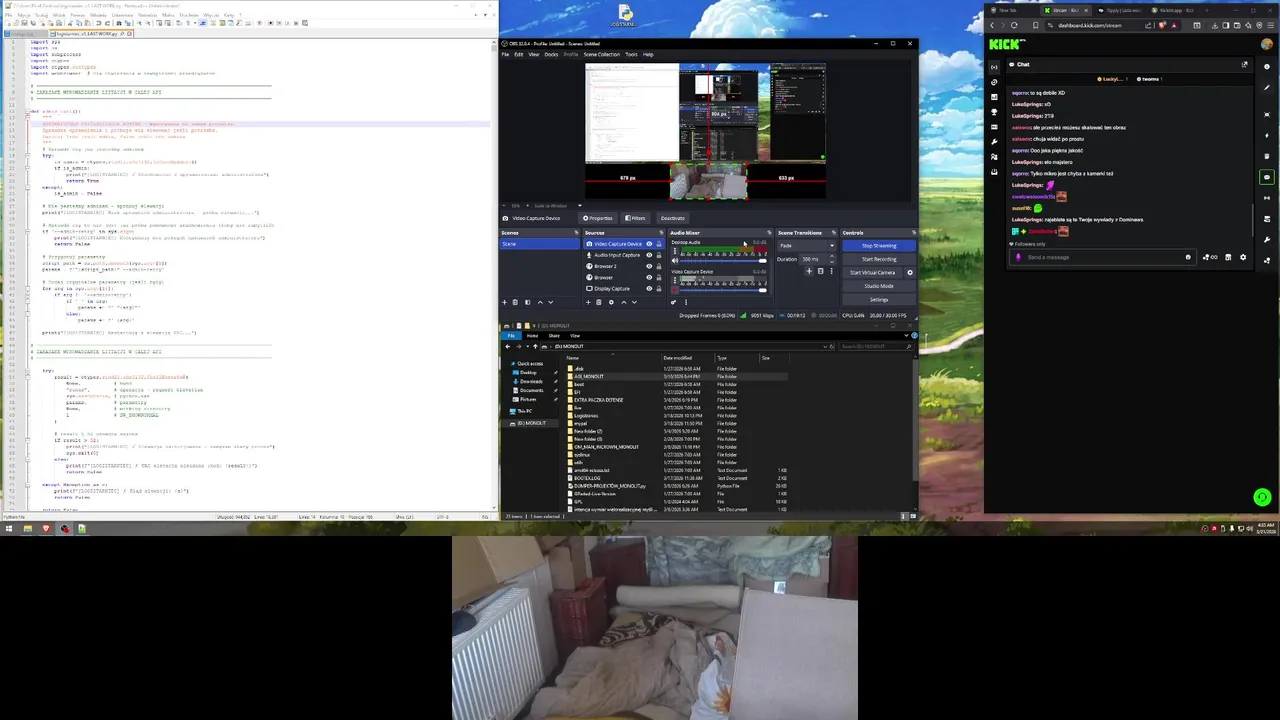Add a new scene in OBS

coord(505,302)
